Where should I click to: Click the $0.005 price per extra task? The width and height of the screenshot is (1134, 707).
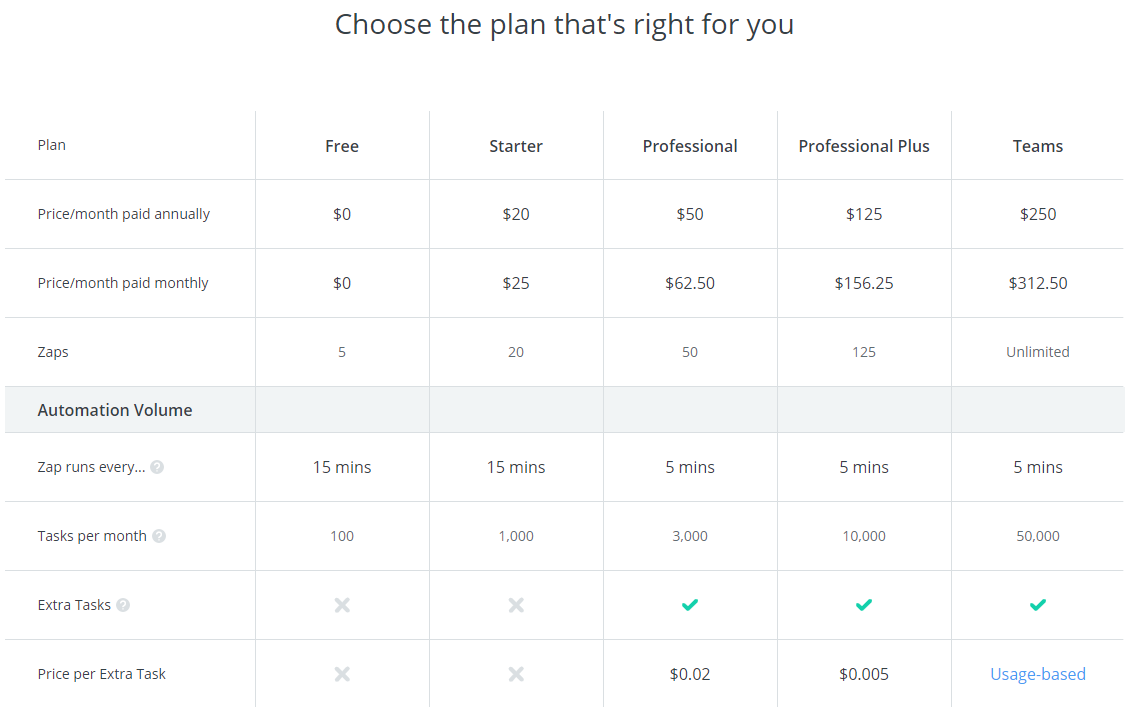tap(864, 674)
